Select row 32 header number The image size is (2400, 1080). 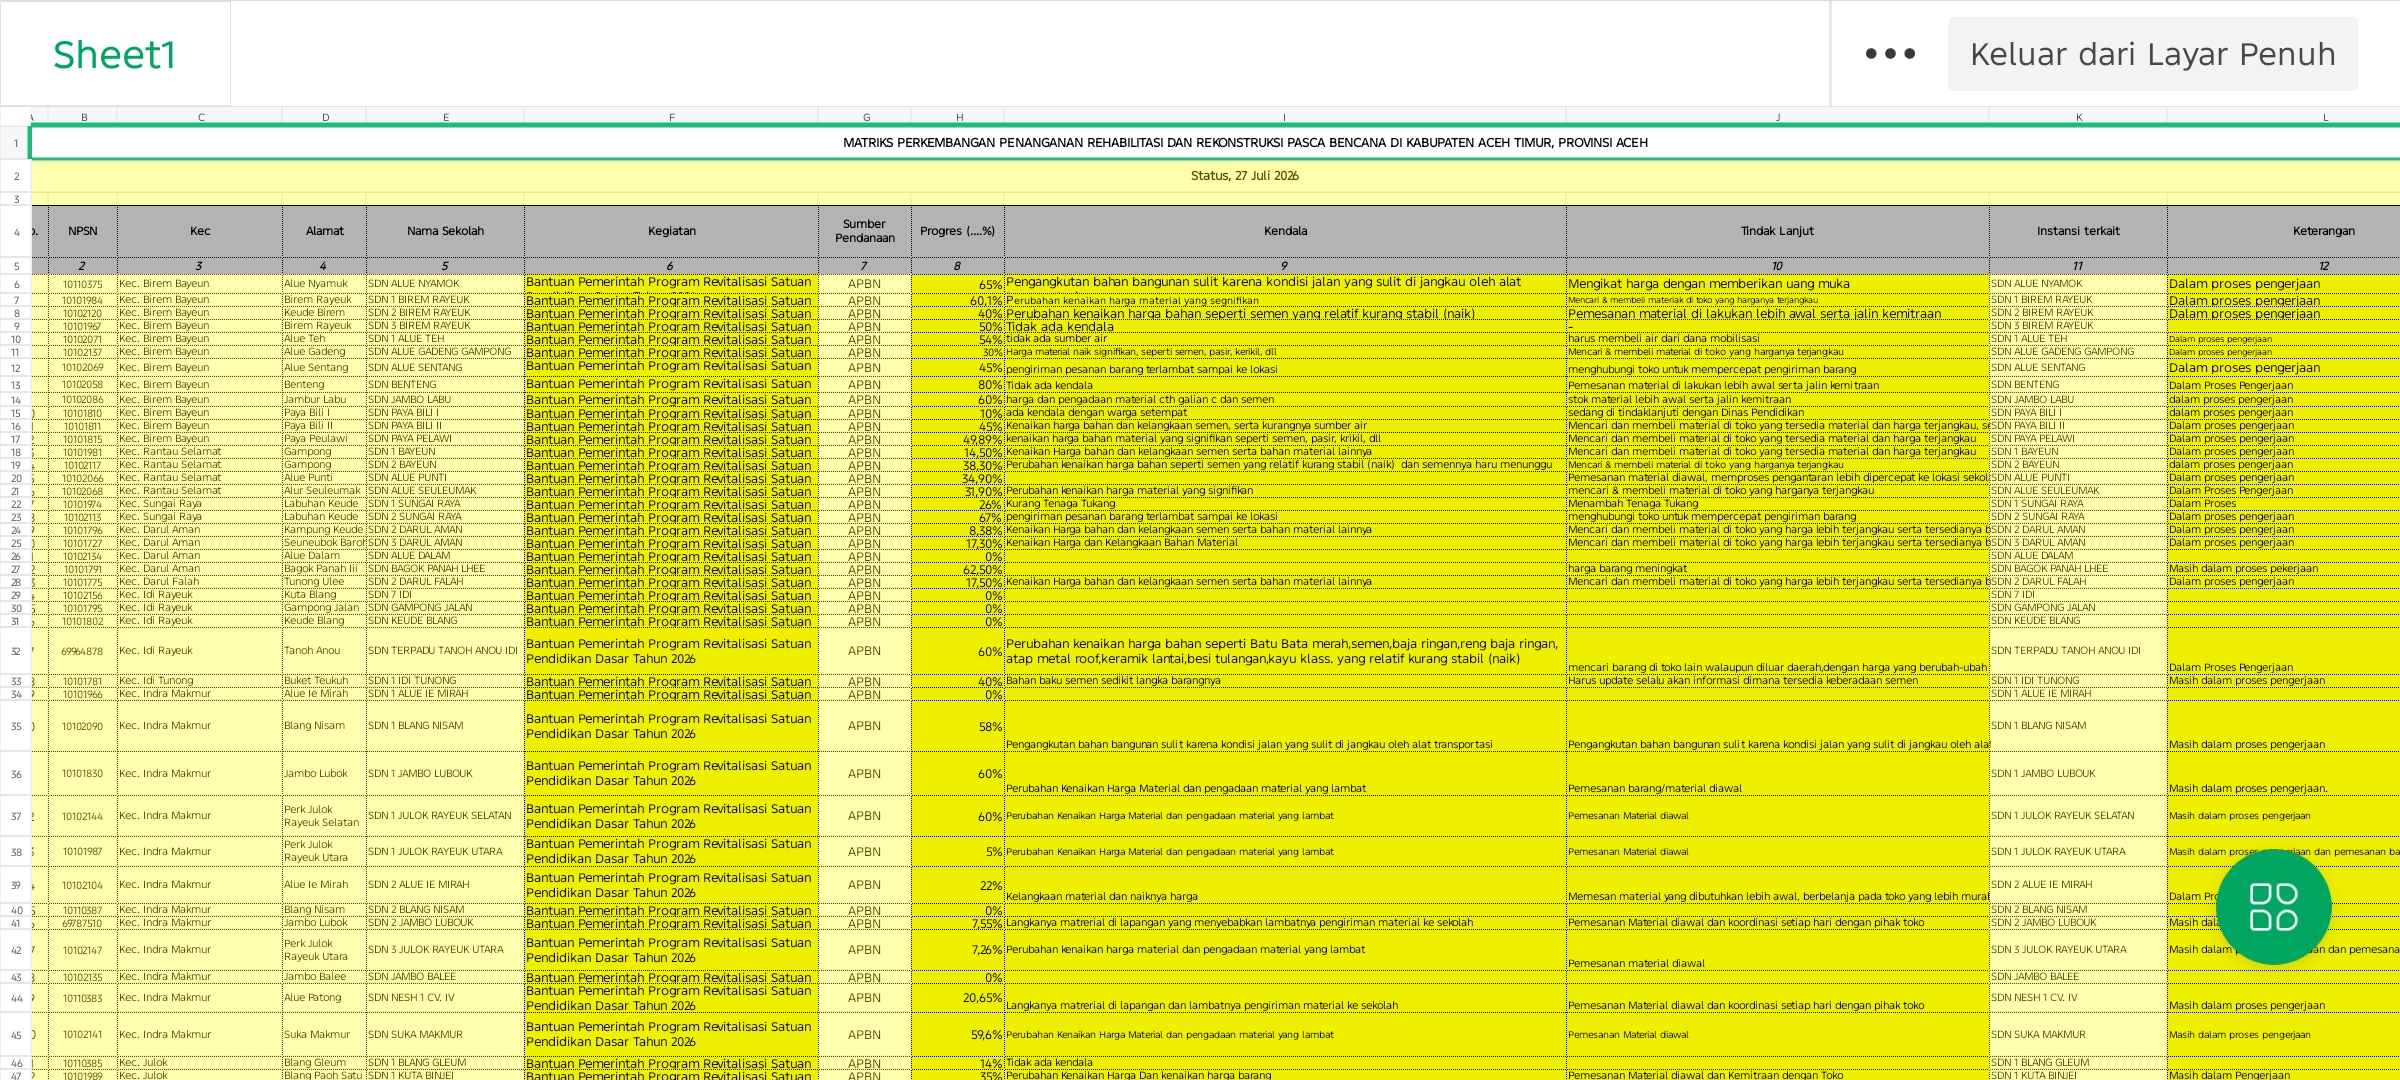click(x=16, y=651)
